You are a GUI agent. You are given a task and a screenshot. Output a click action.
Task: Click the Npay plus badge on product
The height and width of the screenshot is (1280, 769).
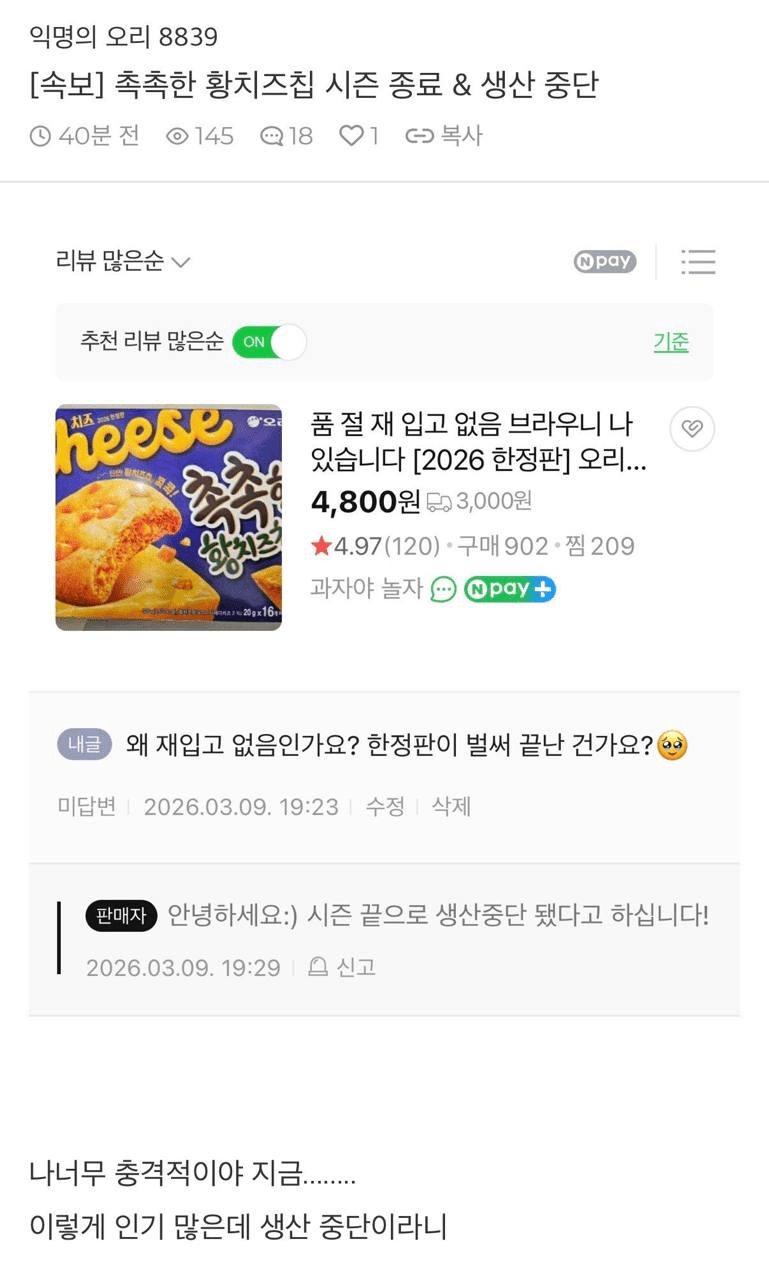tap(509, 589)
